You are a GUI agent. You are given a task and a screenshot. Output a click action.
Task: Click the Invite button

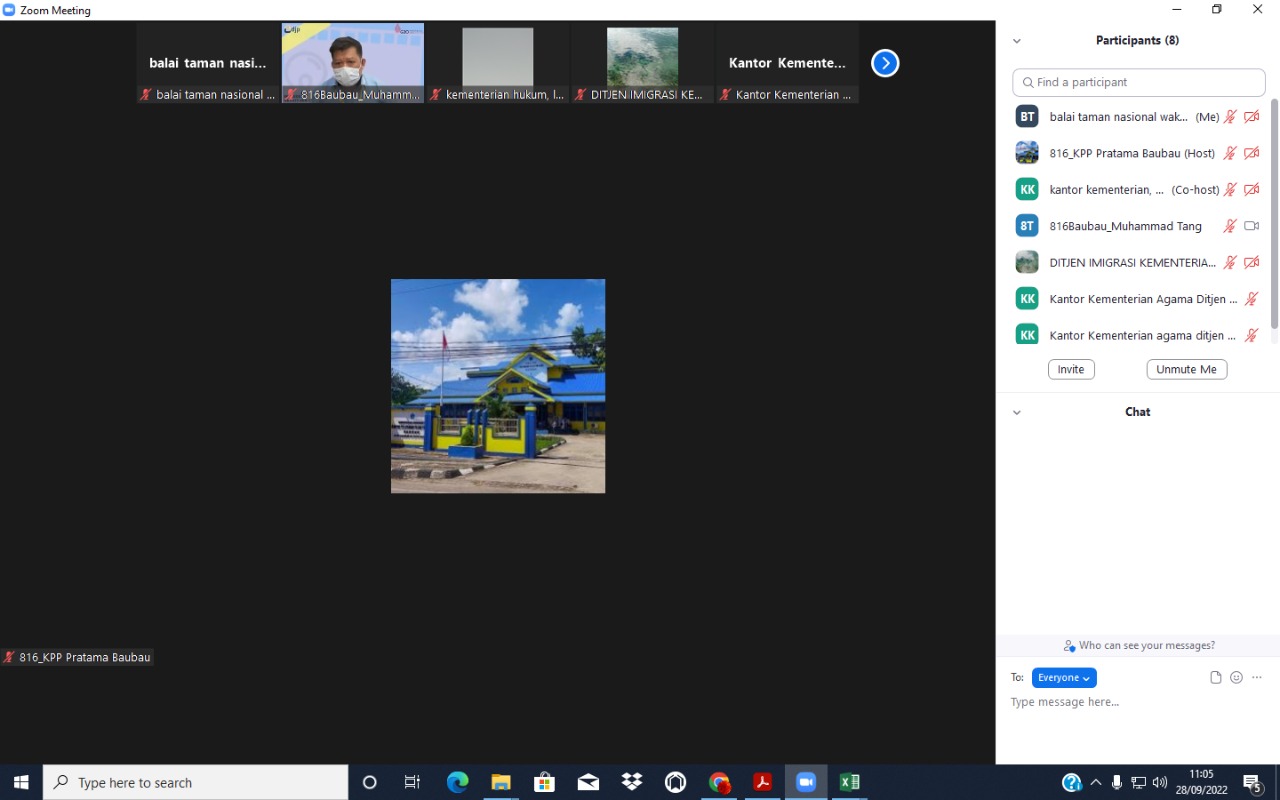click(1071, 369)
